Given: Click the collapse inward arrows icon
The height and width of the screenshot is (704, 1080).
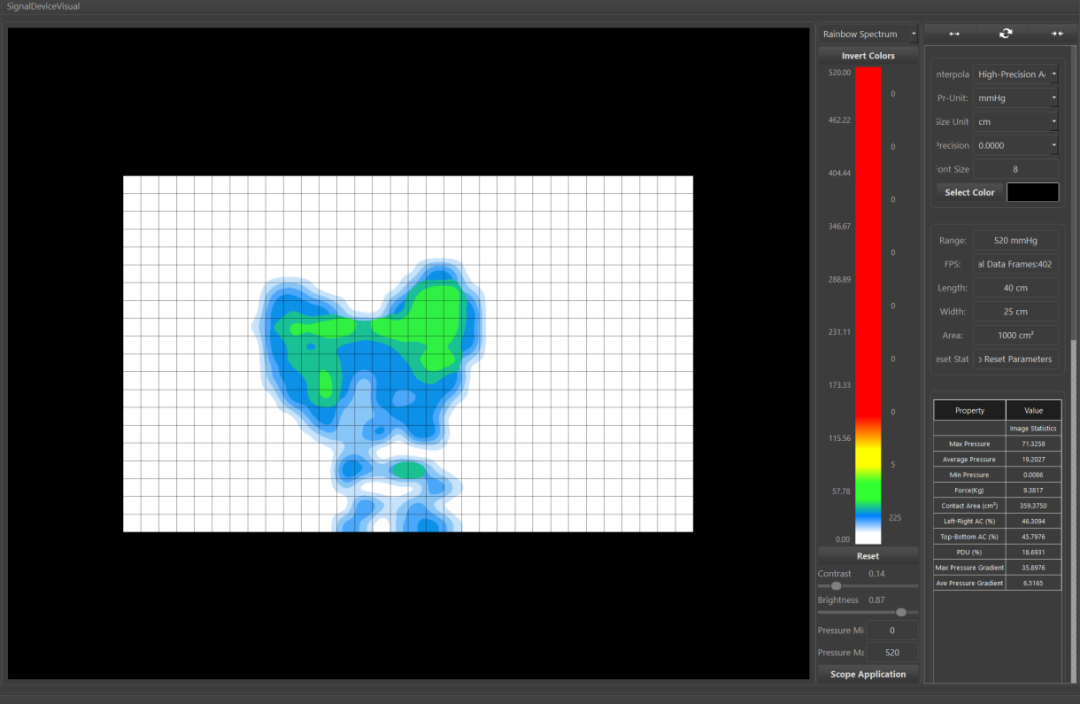Looking at the screenshot, I should click(1057, 34).
